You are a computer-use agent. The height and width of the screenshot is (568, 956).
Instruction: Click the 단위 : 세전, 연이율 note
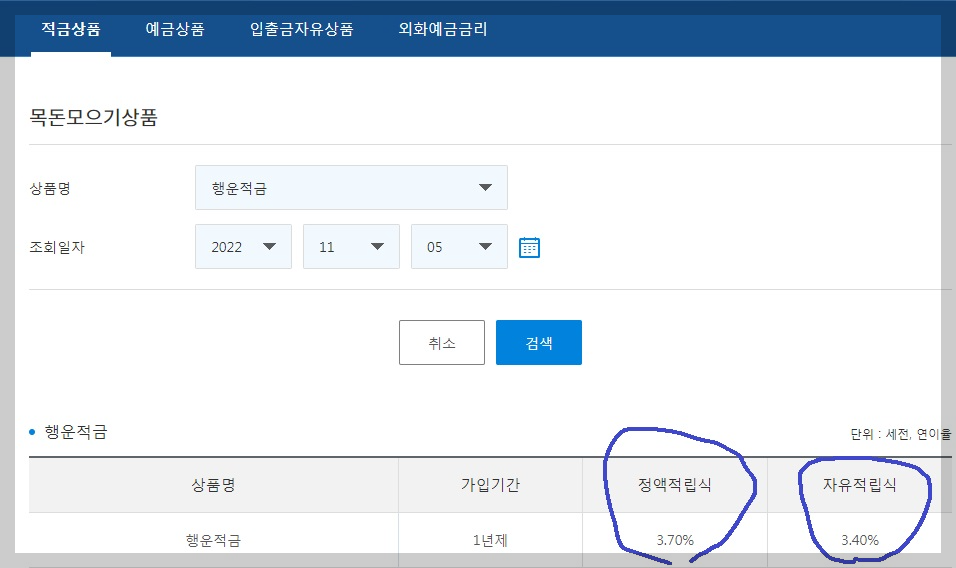[901, 434]
